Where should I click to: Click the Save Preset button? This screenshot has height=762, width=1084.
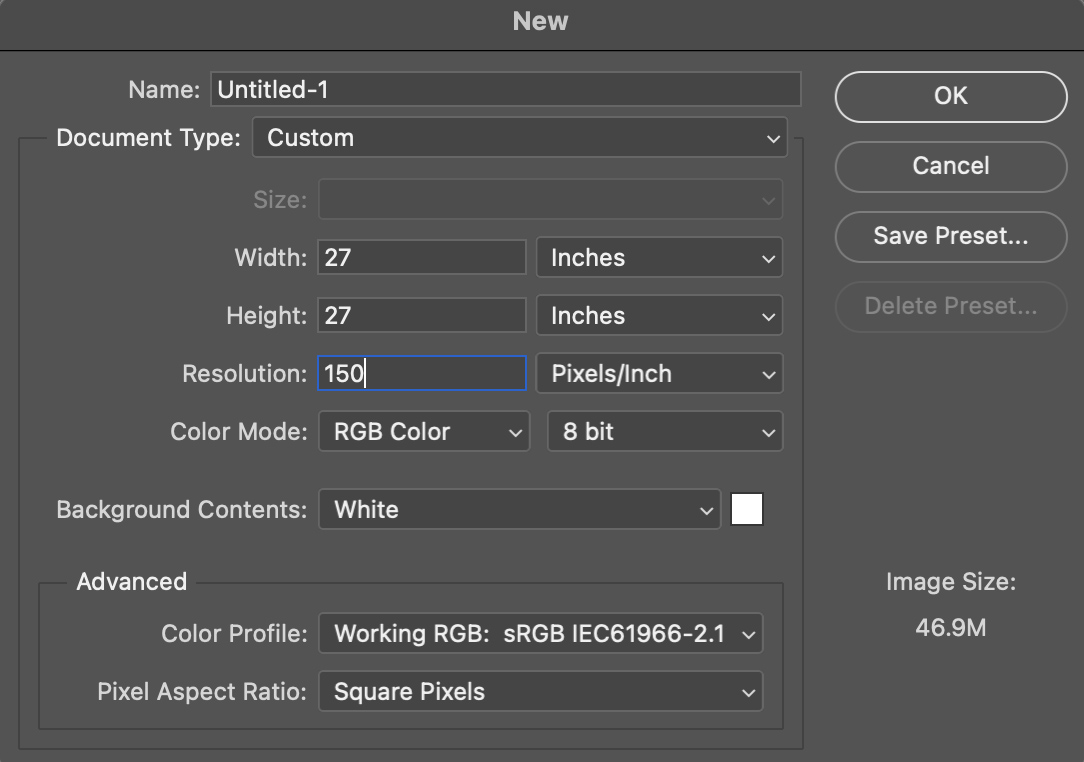[x=951, y=236]
